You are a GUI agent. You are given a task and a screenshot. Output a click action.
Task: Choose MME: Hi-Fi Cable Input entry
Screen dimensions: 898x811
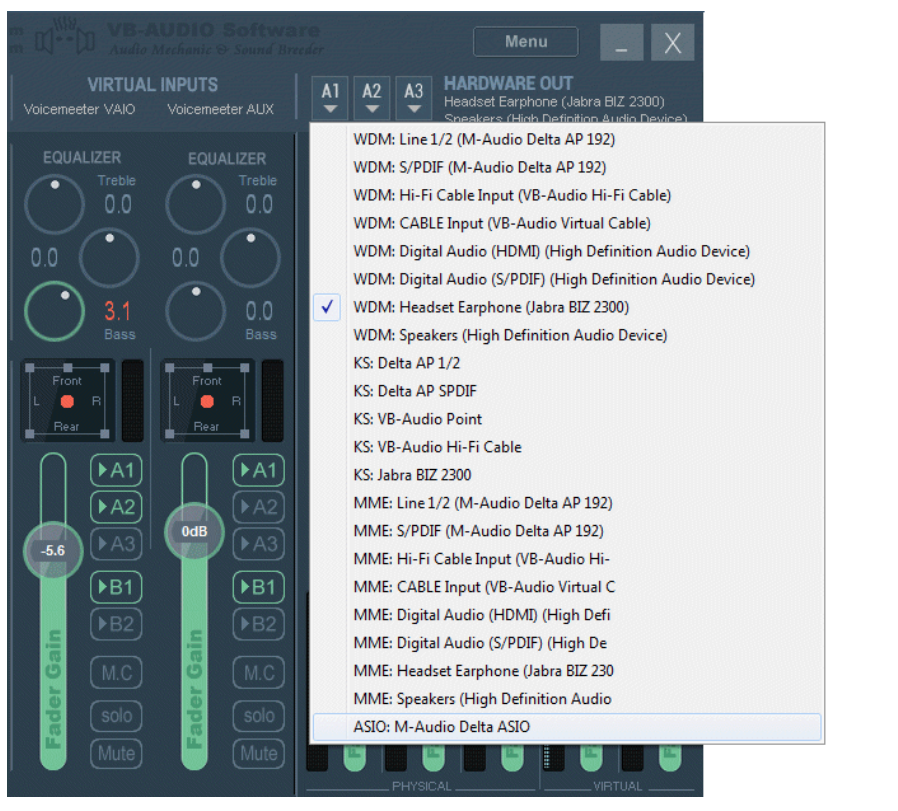tap(567, 560)
